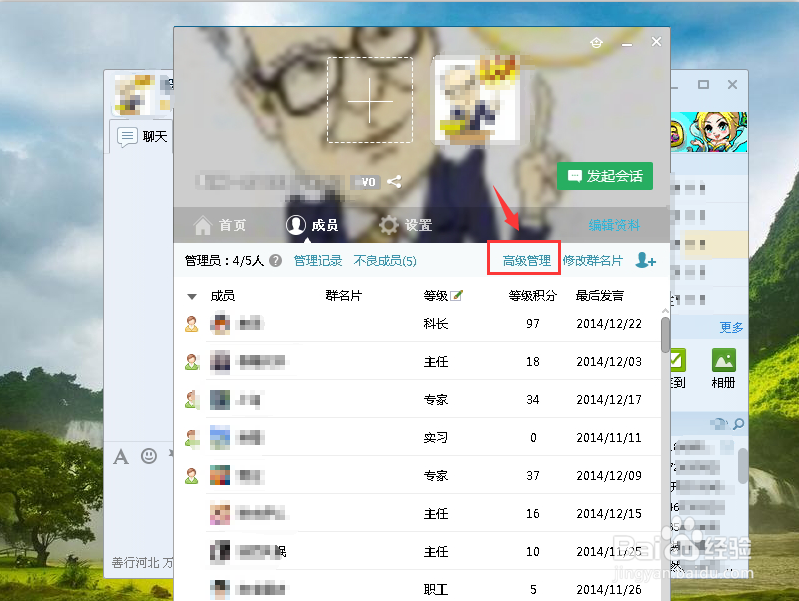Click the 修改群名片 link
The height and width of the screenshot is (601, 799).
pos(593,261)
